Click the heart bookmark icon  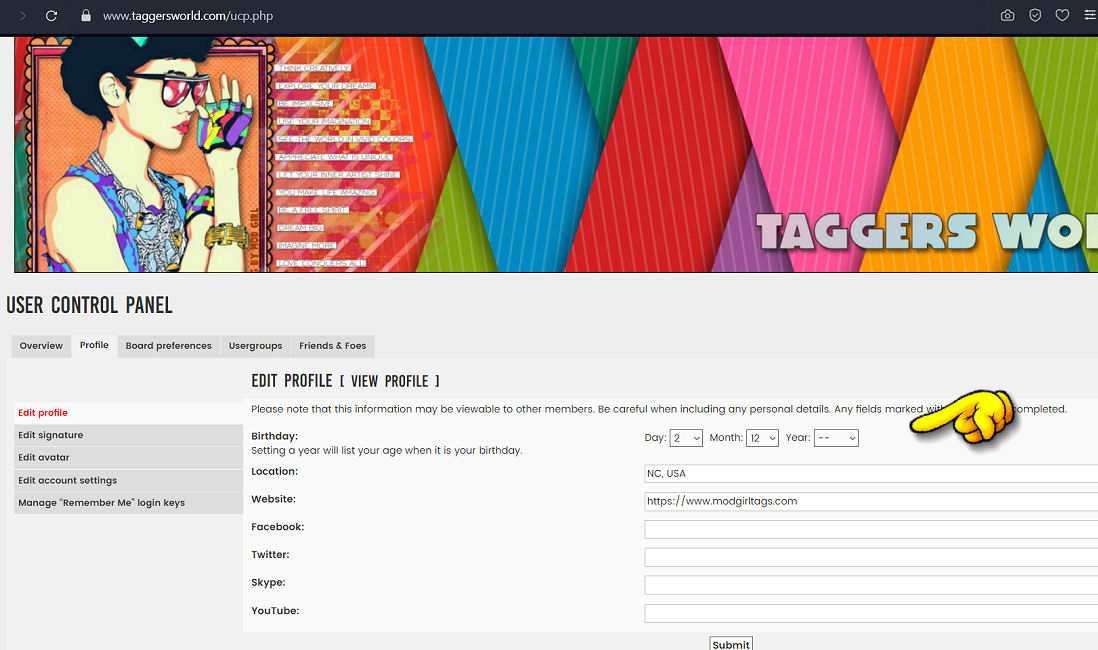point(1062,15)
